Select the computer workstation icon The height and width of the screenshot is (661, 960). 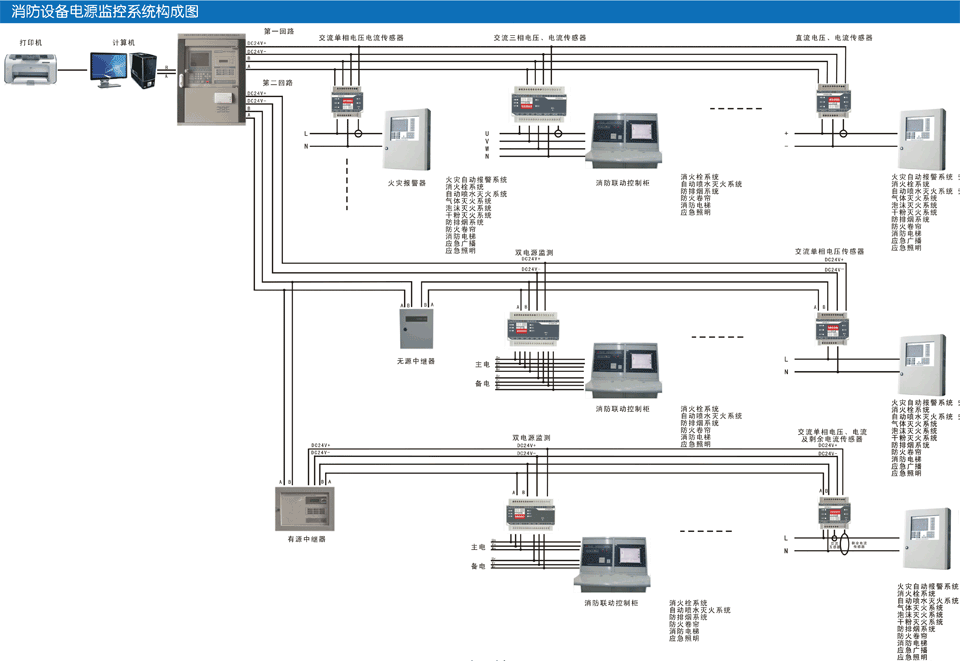click(x=118, y=67)
